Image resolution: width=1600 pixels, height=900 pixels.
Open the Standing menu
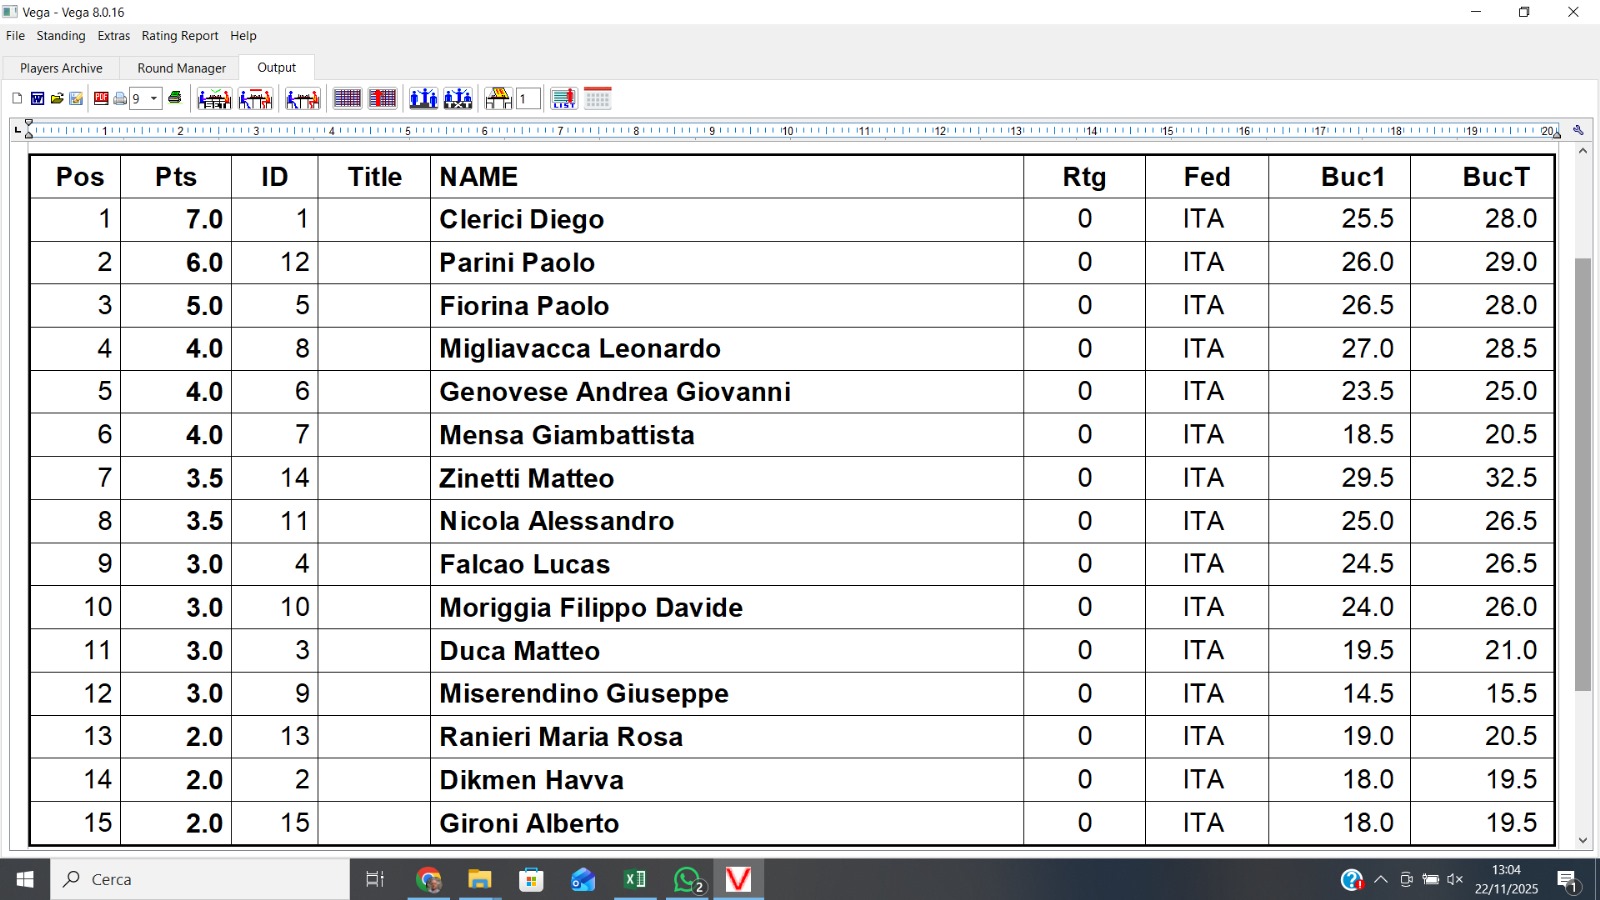(61, 36)
